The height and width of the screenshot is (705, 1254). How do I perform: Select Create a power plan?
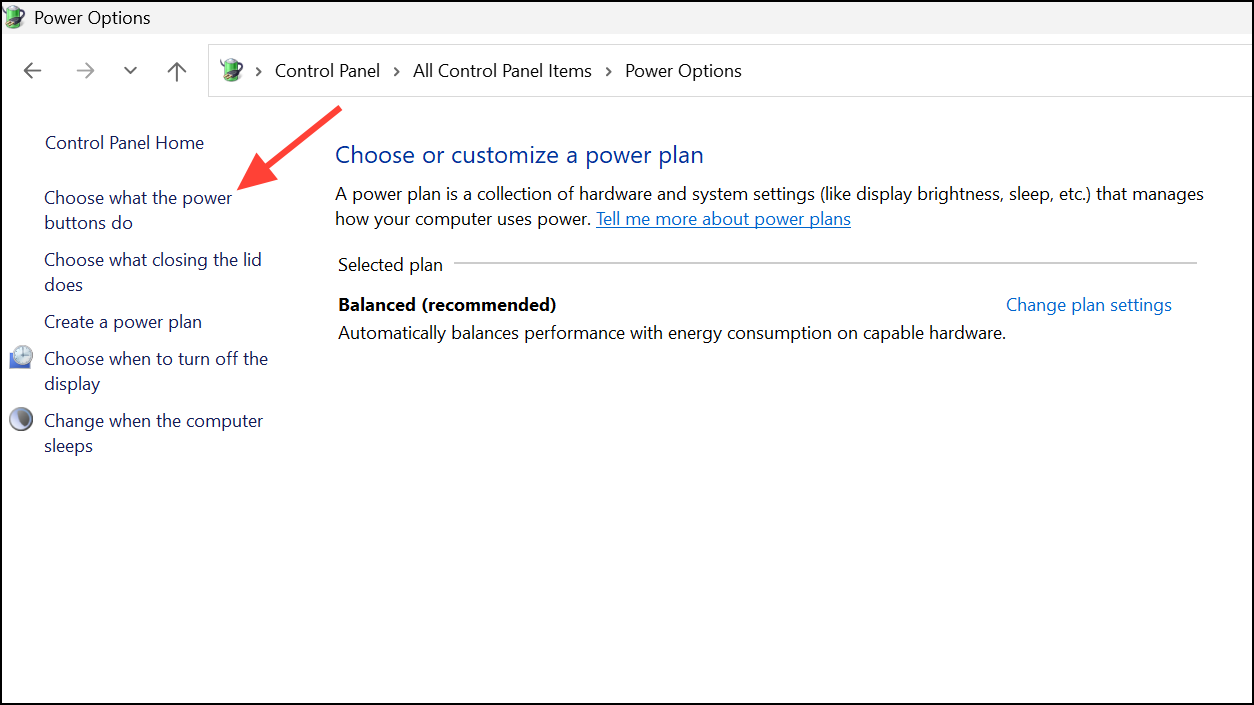pos(122,321)
